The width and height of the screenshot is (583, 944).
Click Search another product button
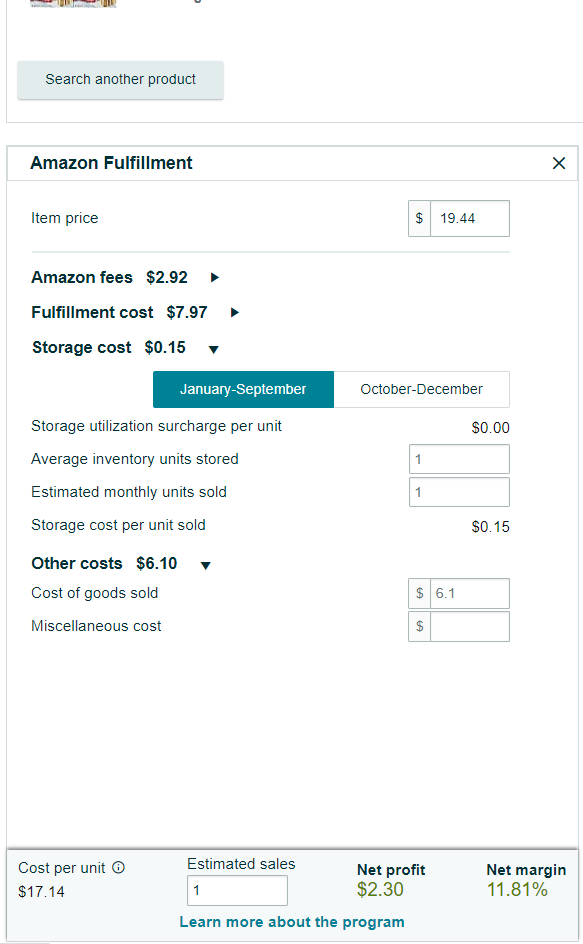[120, 79]
